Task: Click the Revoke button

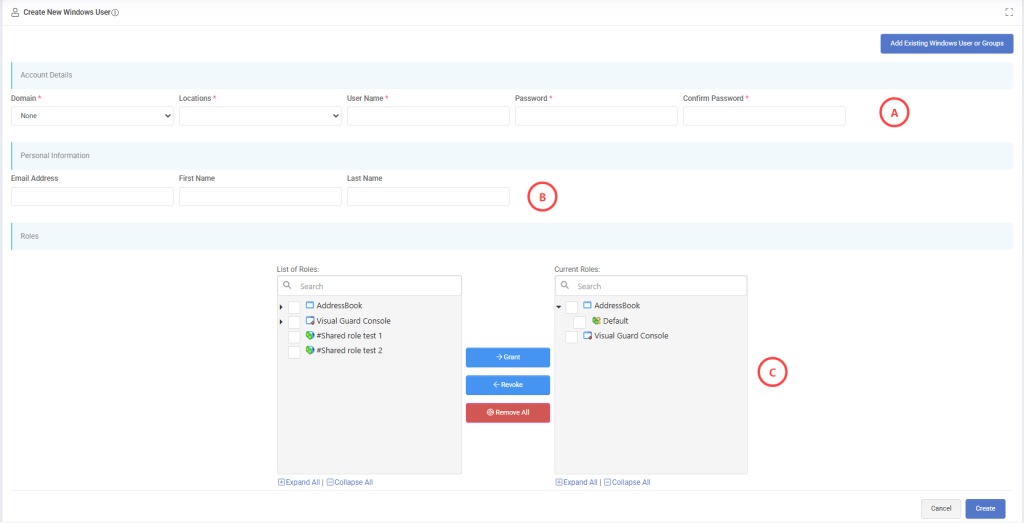Action: click(507, 385)
